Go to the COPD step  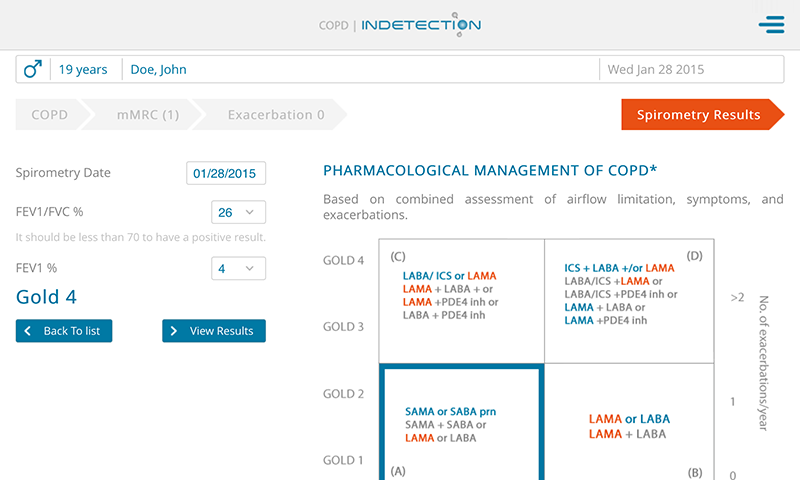[x=49, y=115]
